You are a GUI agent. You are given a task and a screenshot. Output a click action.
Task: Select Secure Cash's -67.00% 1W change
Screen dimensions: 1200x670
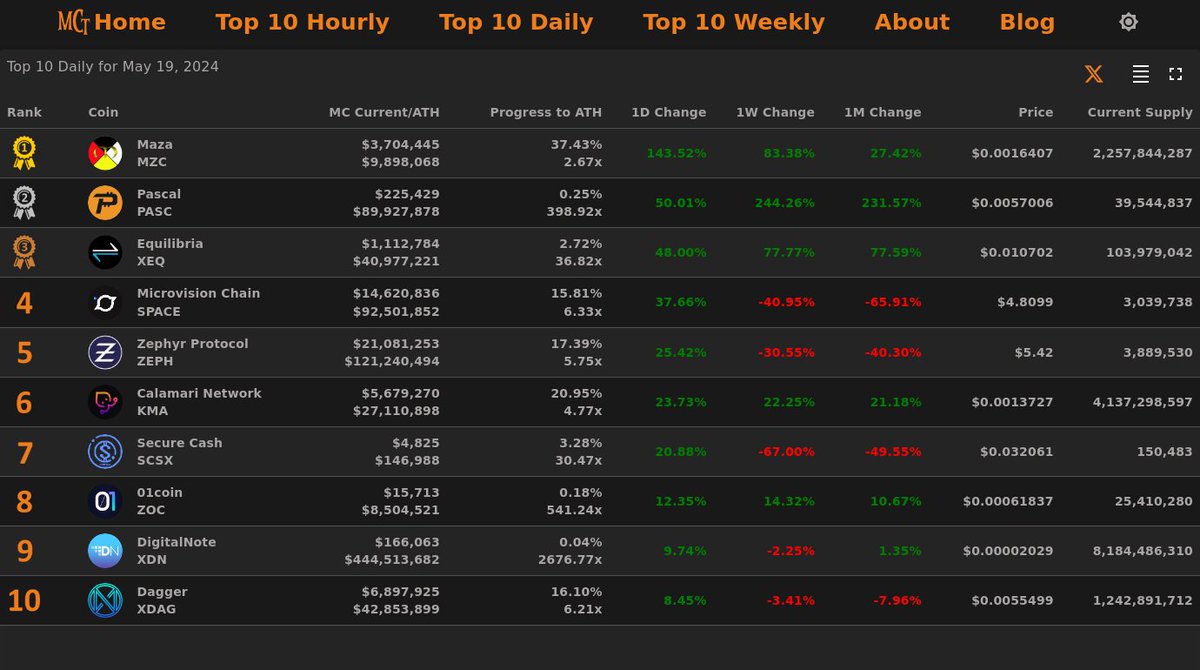[x=786, y=452]
